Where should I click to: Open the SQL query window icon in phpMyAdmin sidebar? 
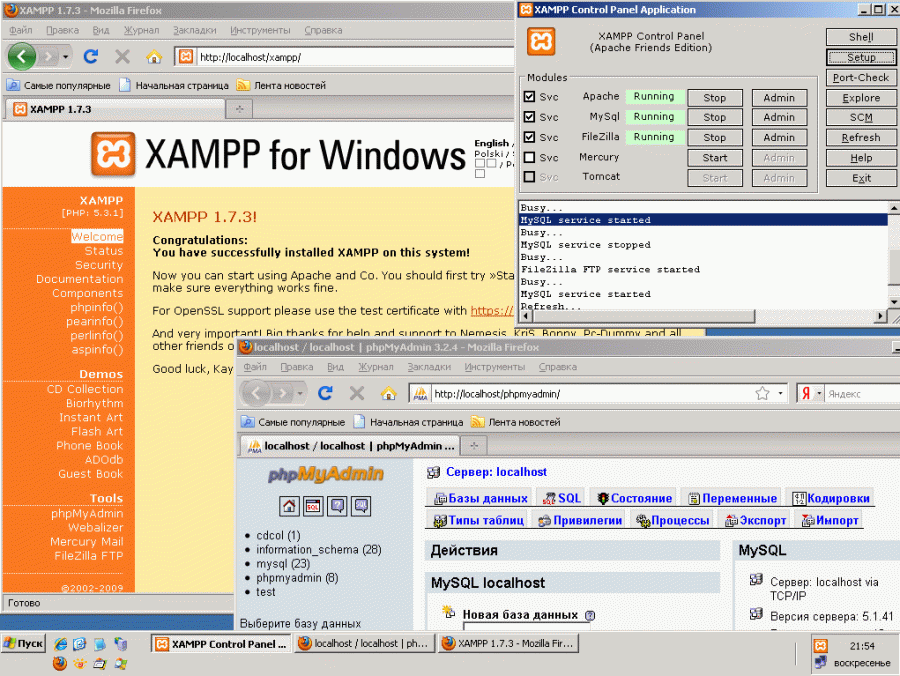pos(313,506)
